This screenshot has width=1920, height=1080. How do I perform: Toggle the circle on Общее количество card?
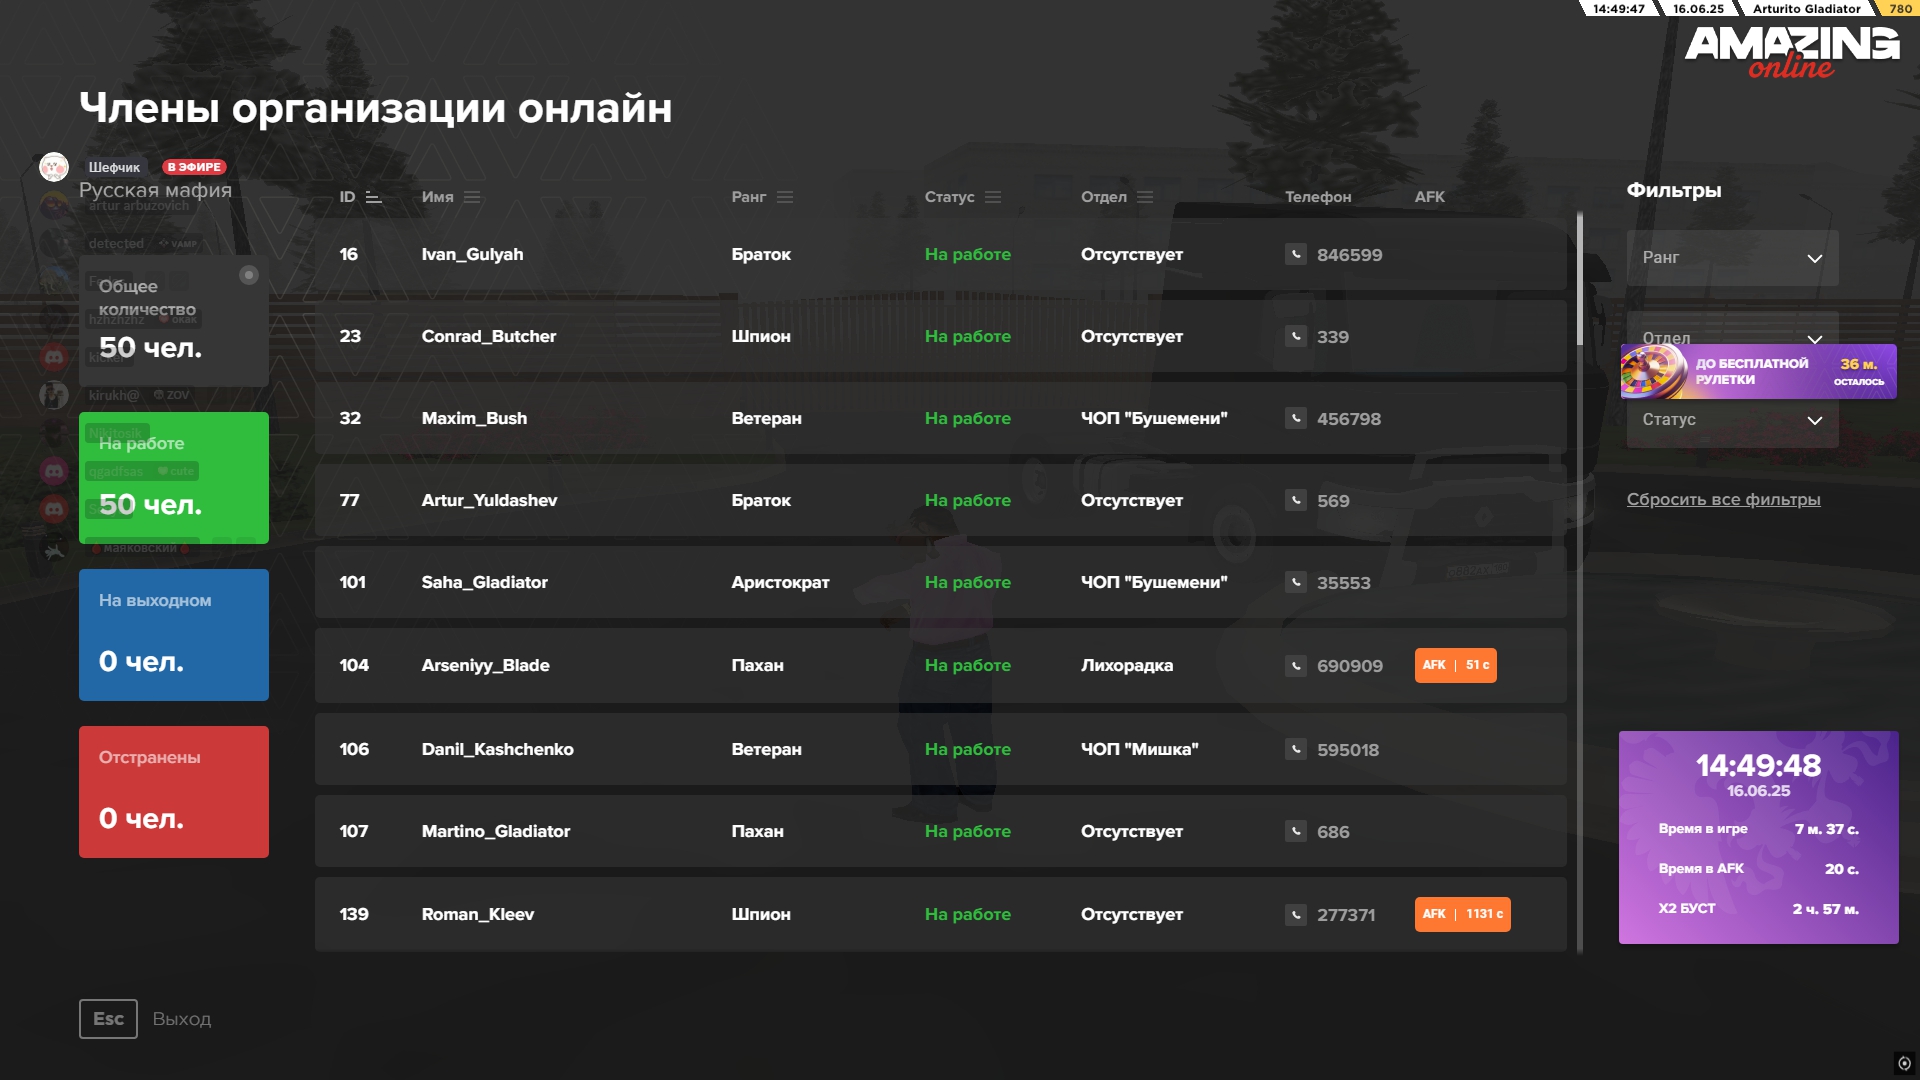tap(249, 275)
